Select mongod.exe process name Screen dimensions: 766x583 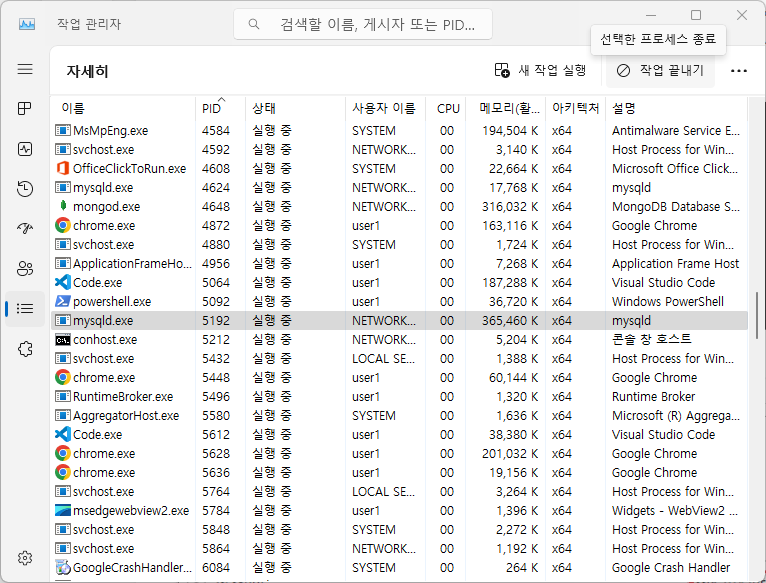click(x=106, y=207)
